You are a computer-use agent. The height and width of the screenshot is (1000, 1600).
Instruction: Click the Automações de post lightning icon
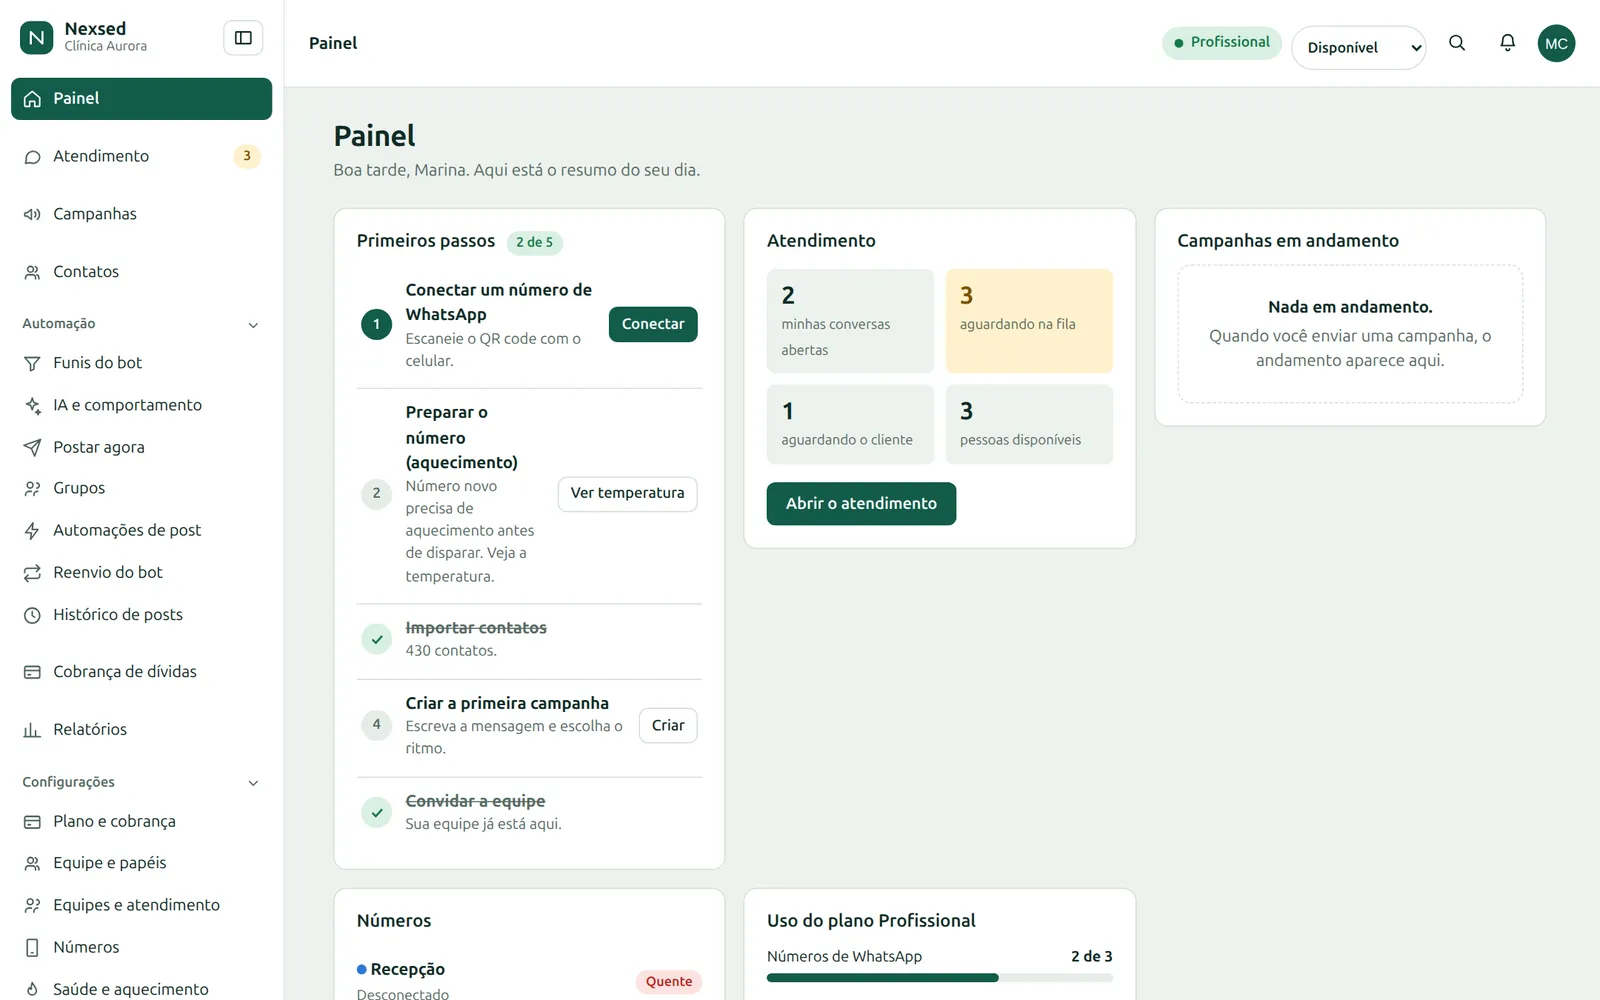pyautogui.click(x=32, y=530)
